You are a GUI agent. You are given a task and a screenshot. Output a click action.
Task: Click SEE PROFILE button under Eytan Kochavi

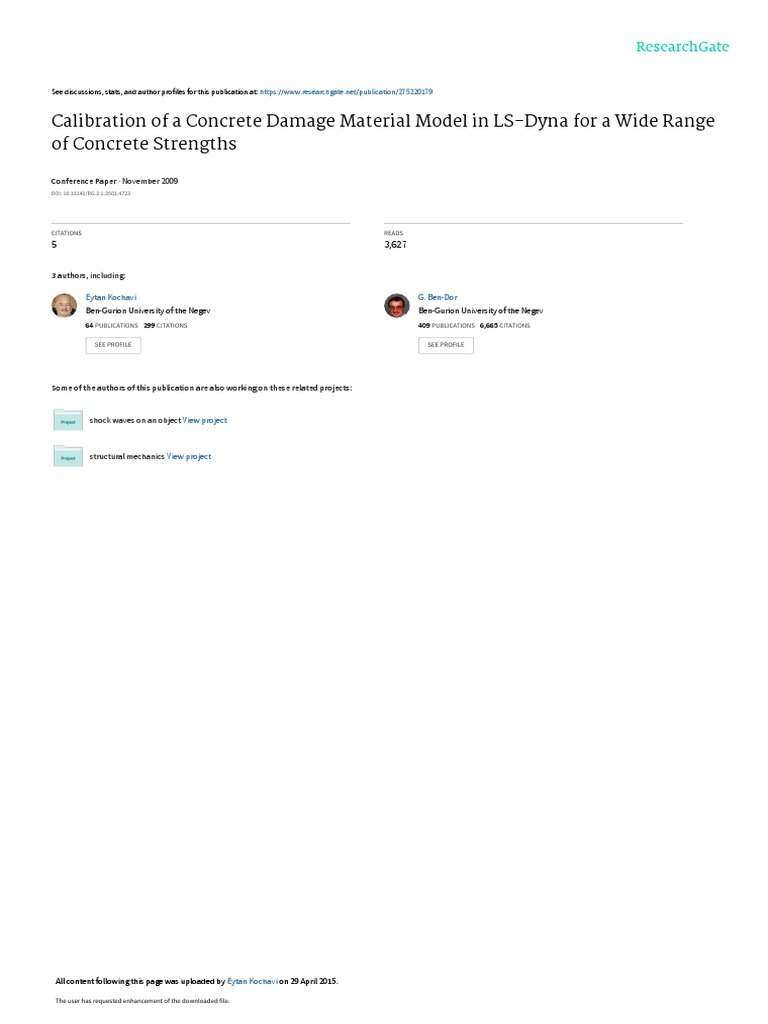coord(113,345)
